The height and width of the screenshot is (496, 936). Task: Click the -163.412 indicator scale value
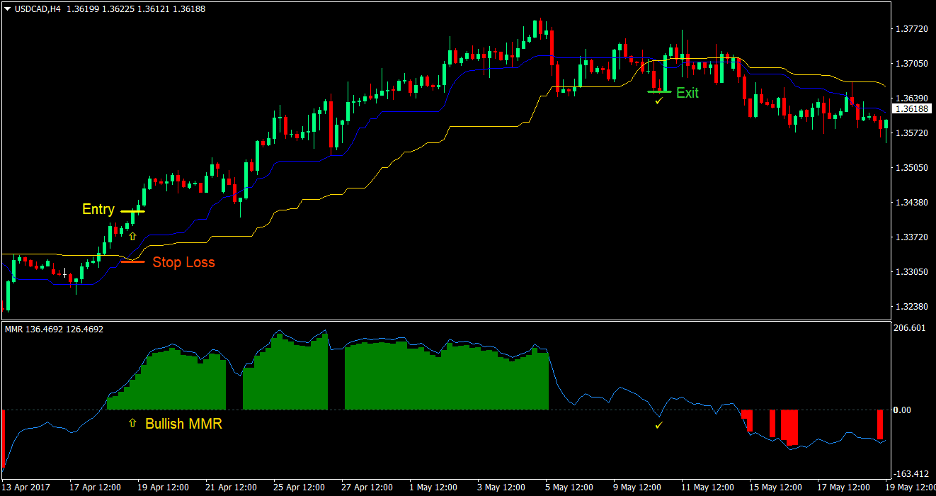[x=912, y=474]
